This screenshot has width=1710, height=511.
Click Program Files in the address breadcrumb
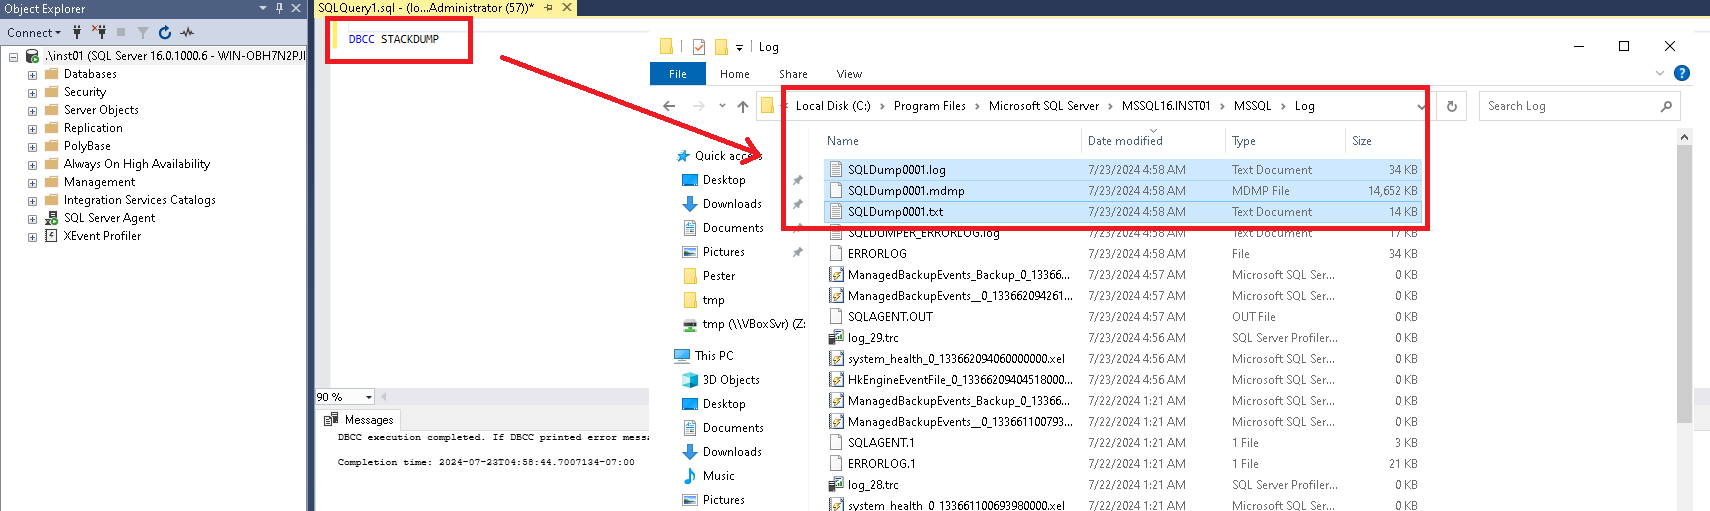929,106
